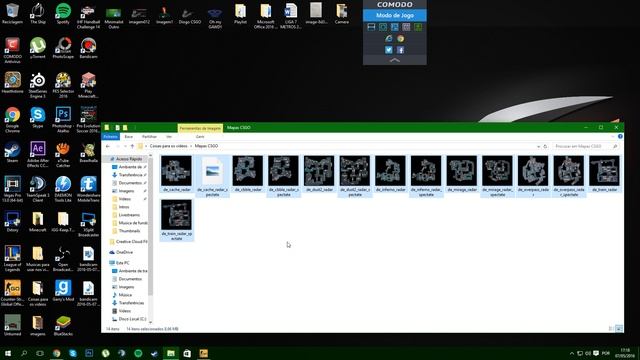Select the de_cbble_radar thumbnail
Viewport: 640px width, 360px height.
[248, 173]
